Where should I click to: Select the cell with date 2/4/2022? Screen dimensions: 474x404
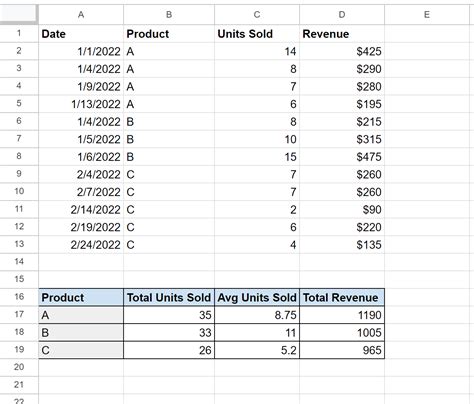click(x=81, y=175)
